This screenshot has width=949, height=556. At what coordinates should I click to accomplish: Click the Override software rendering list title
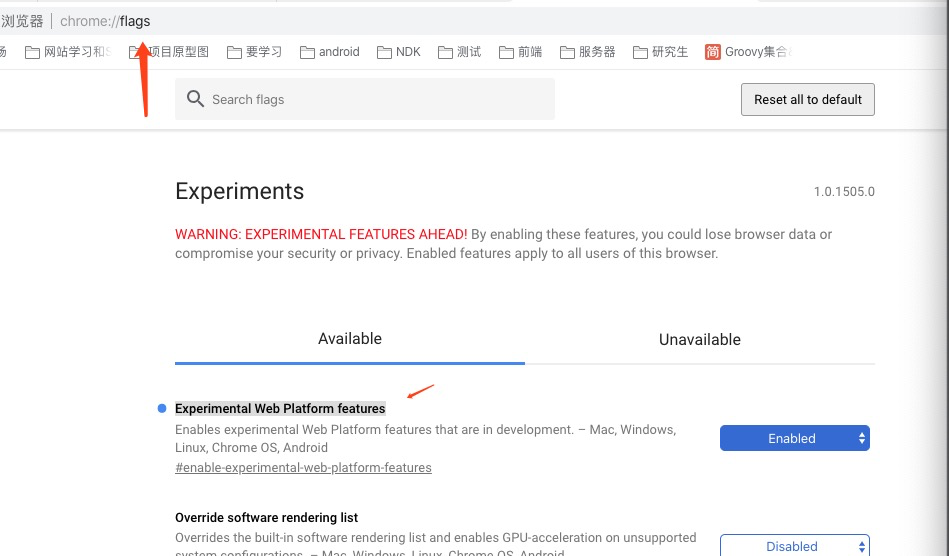[266, 518]
